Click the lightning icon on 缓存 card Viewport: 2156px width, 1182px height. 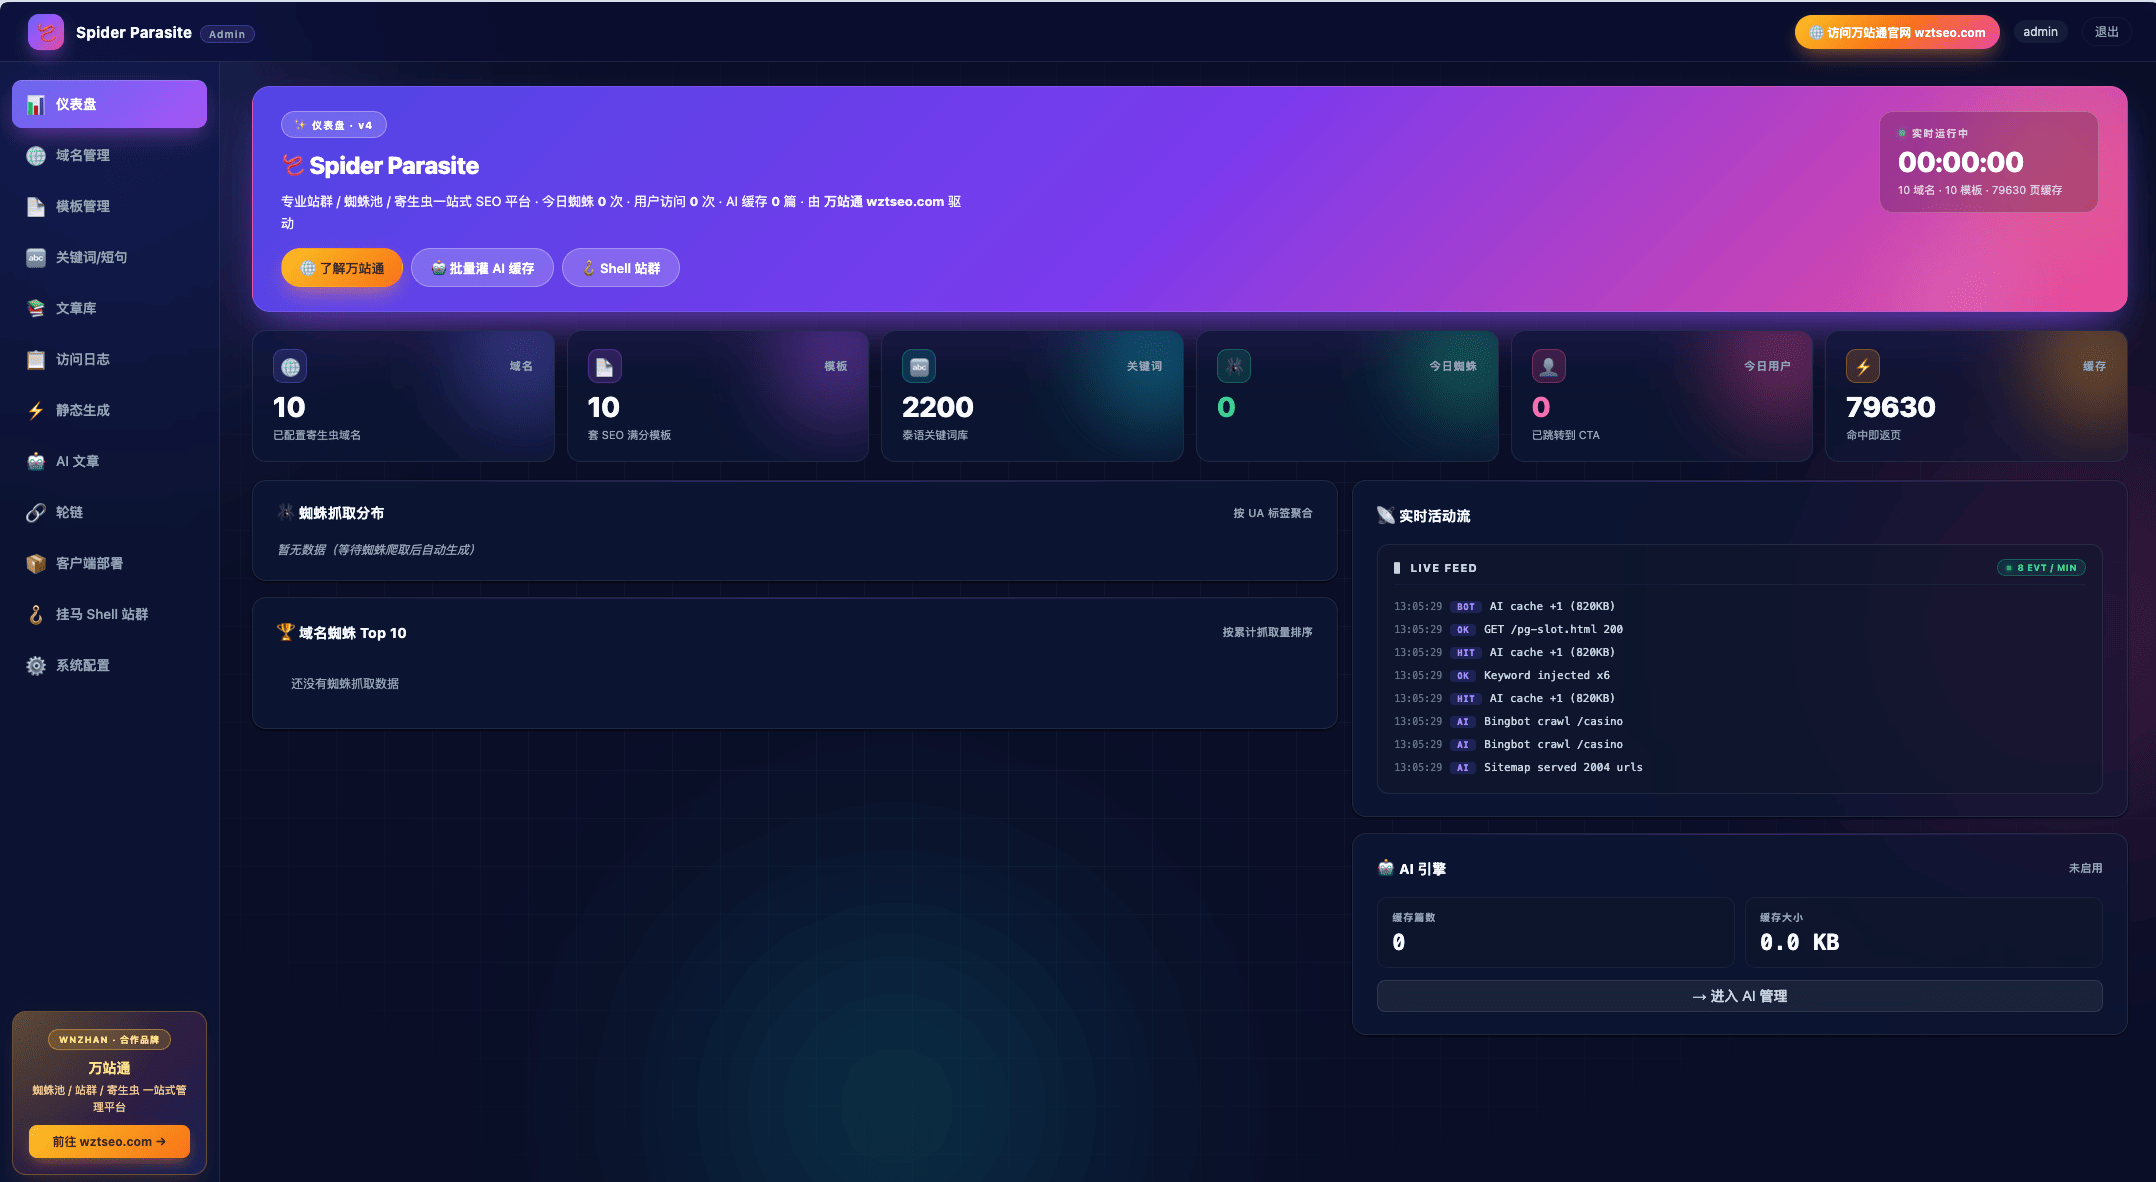click(1863, 367)
